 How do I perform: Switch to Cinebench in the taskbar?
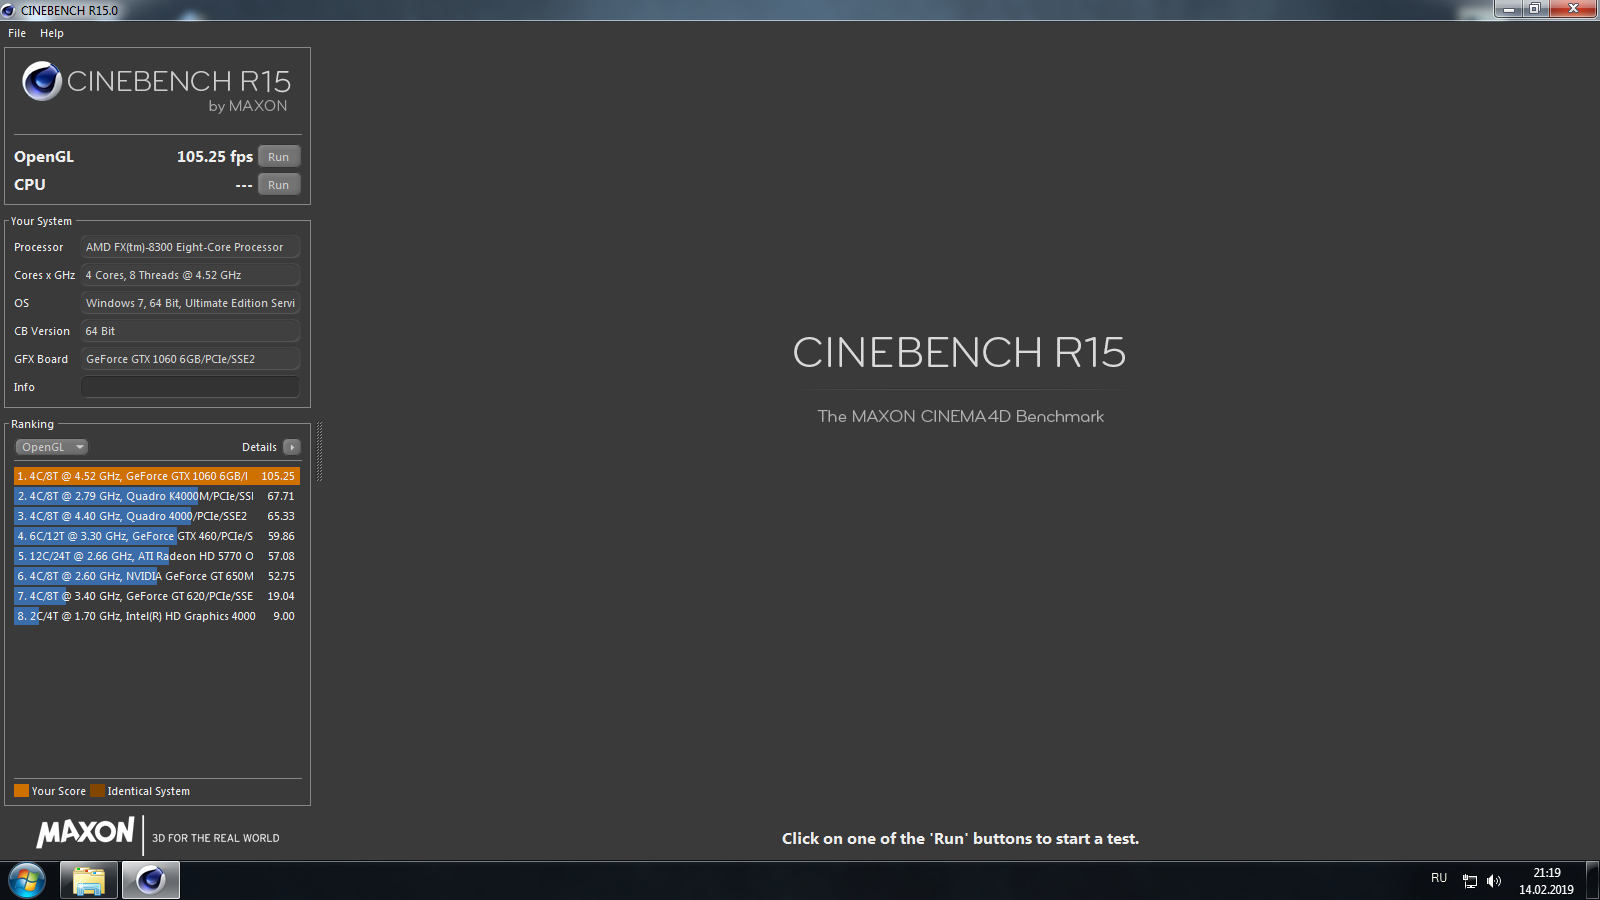(151, 881)
